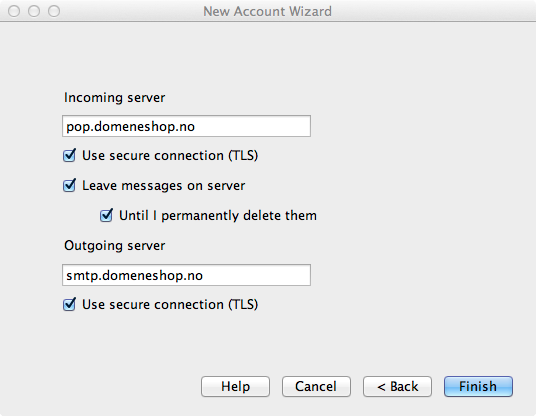Toggle the Leave messages on server checkbox

click(x=69, y=185)
